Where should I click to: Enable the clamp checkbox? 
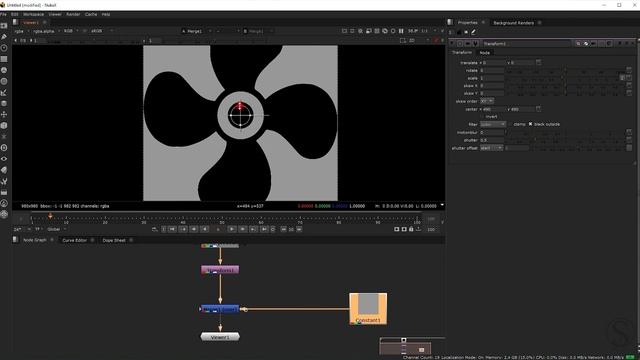coord(510,124)
